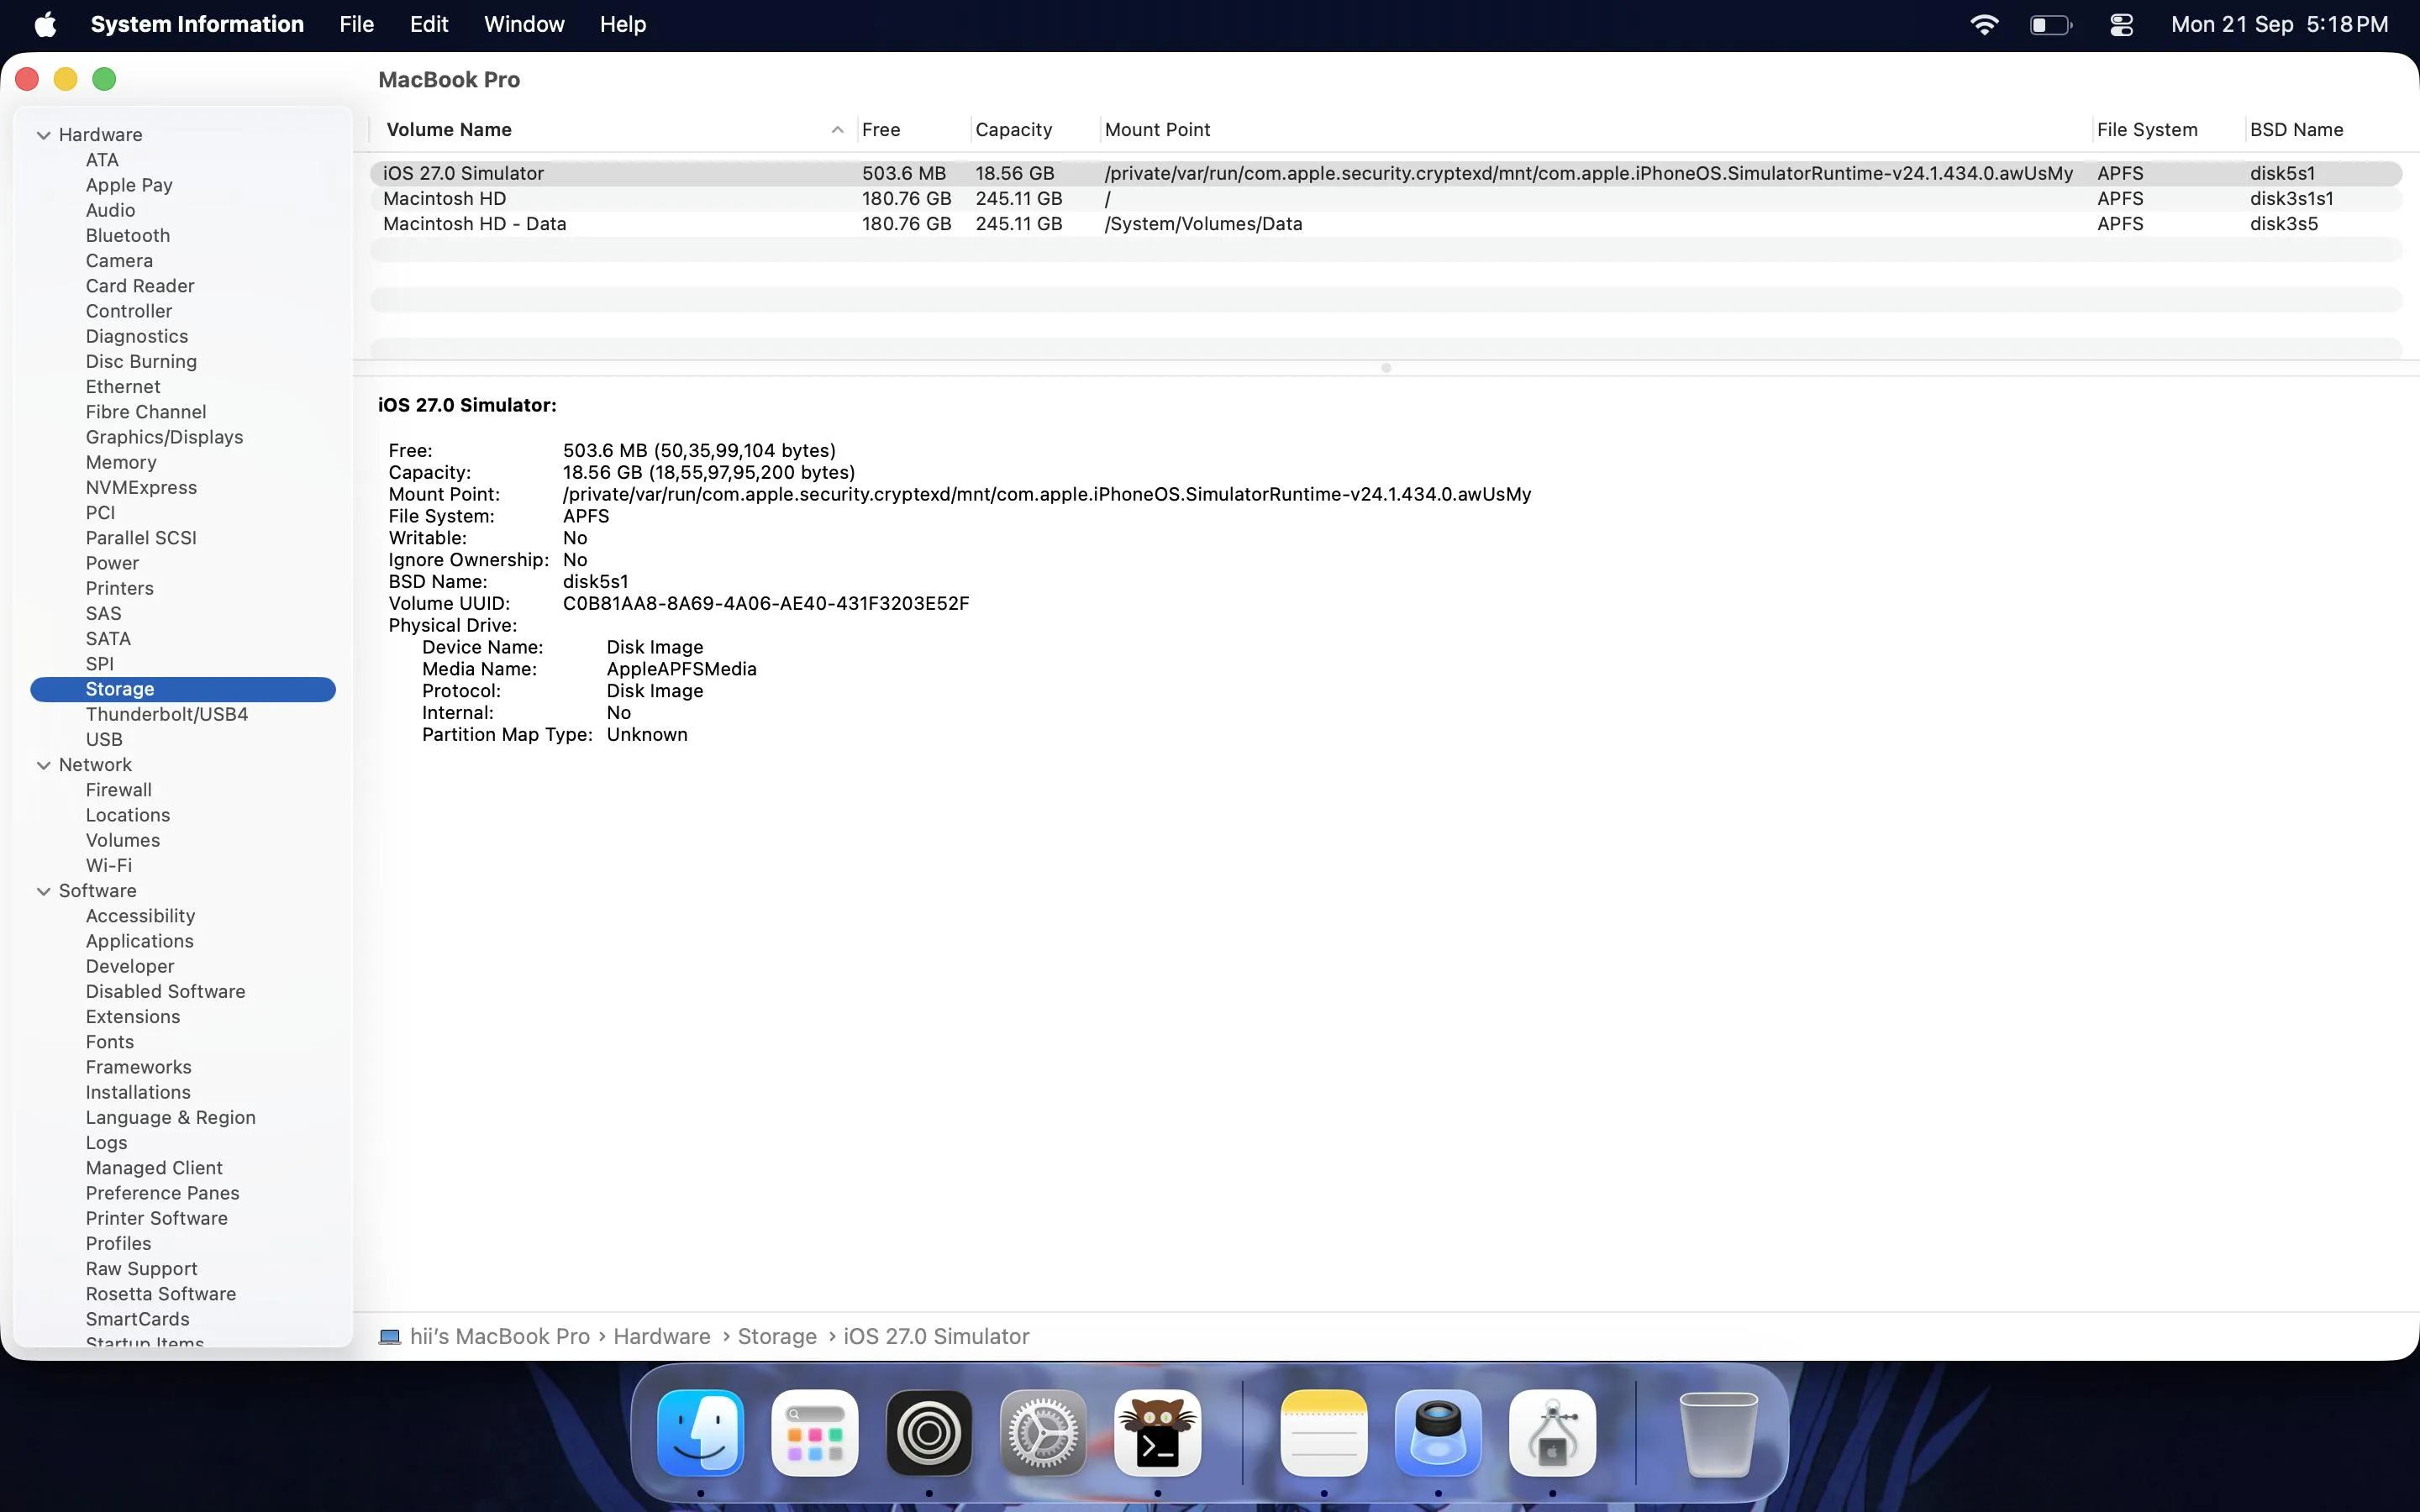Click the Wi-Fi status icon

pyautogui.click(x=1984, y=24)
